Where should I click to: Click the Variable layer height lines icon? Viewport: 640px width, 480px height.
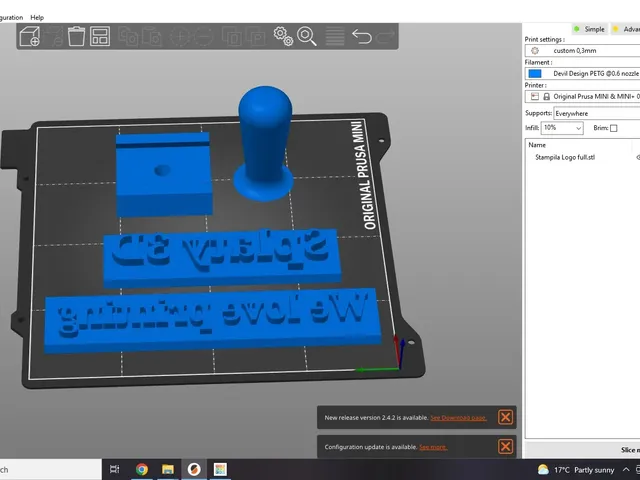tap(335, 36)
